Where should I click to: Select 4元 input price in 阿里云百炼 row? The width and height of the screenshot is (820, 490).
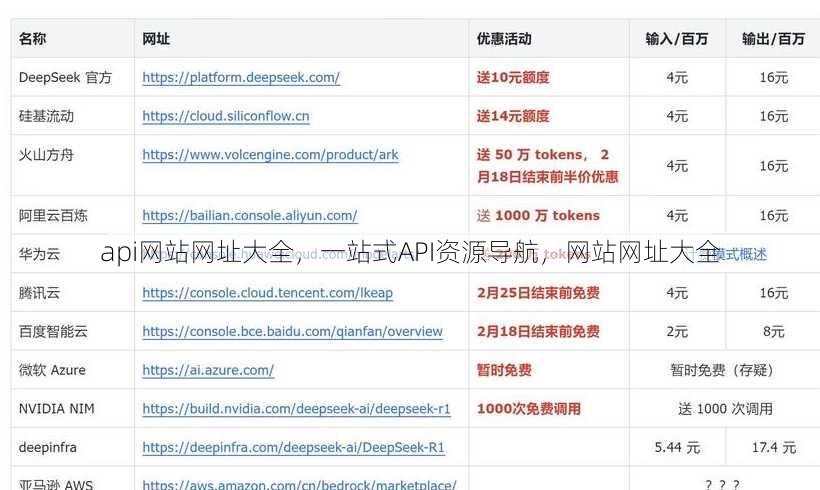click(x=677, y=215)
